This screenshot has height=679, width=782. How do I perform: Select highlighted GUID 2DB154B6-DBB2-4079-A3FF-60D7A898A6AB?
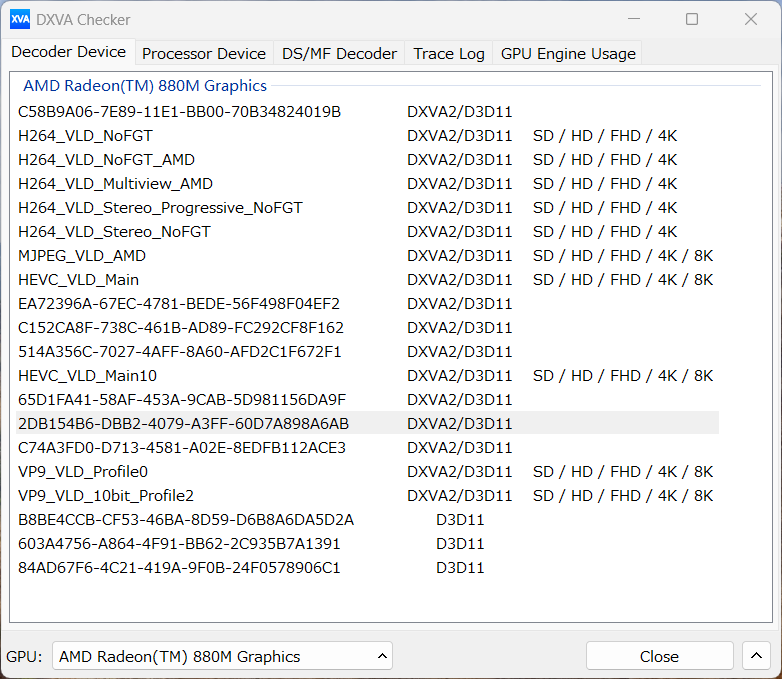367,424
